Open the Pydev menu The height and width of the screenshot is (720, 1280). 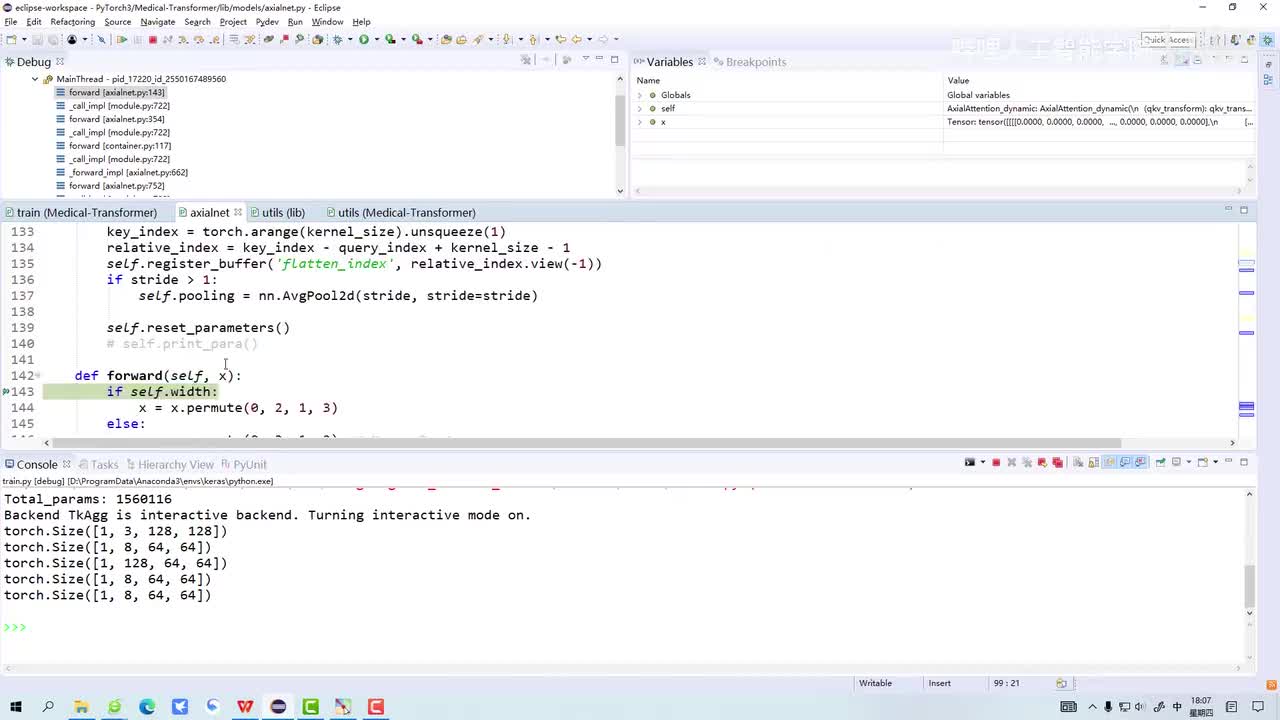click(x=267, y=22)
